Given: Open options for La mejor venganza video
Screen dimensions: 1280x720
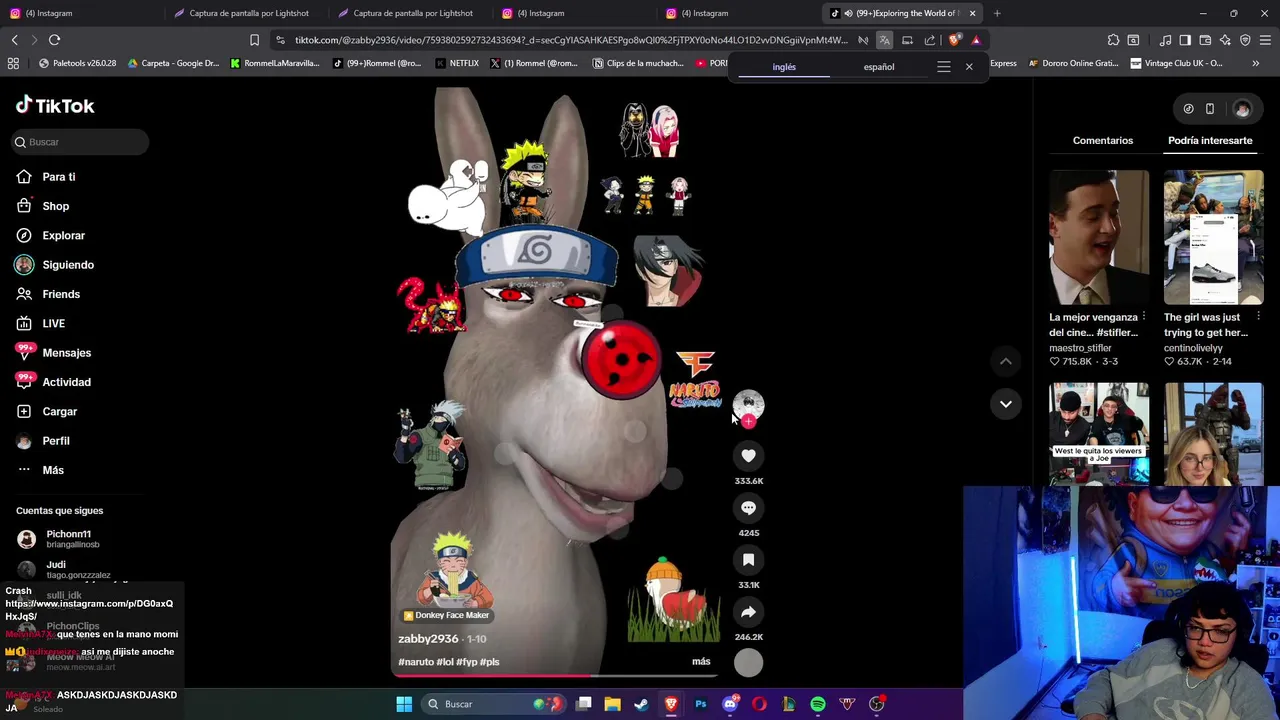Looking at the screenshot, I should (1144, 317).
